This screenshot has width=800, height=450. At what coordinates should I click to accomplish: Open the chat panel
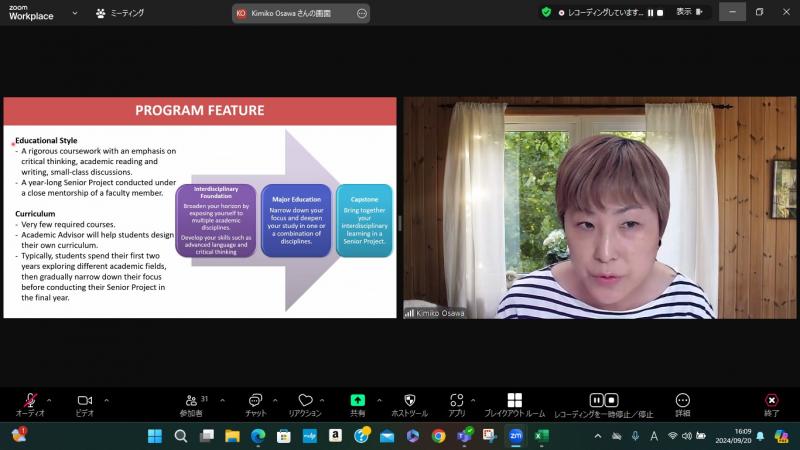coord(255,405)
